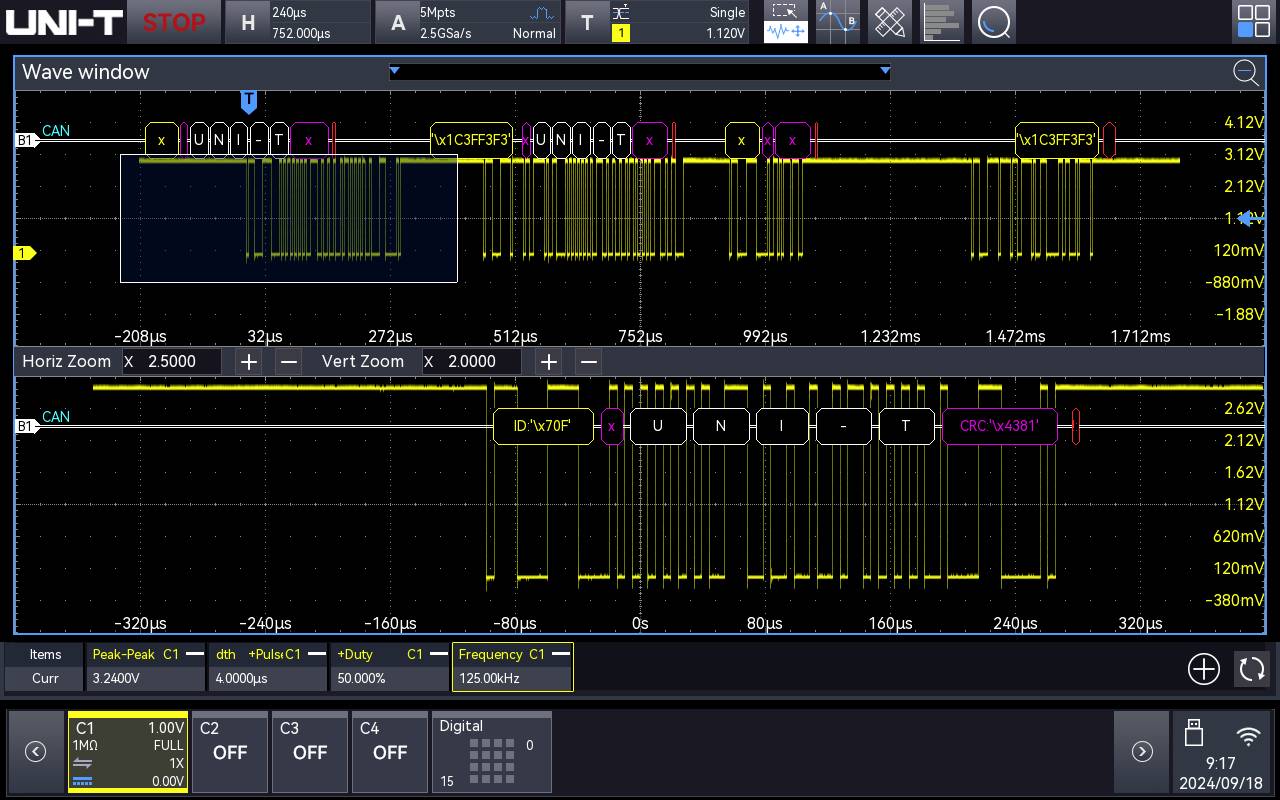Expand the right channel bar chevron
The height and width of the screenshot is (800, 1280).
coord(1142,751)
